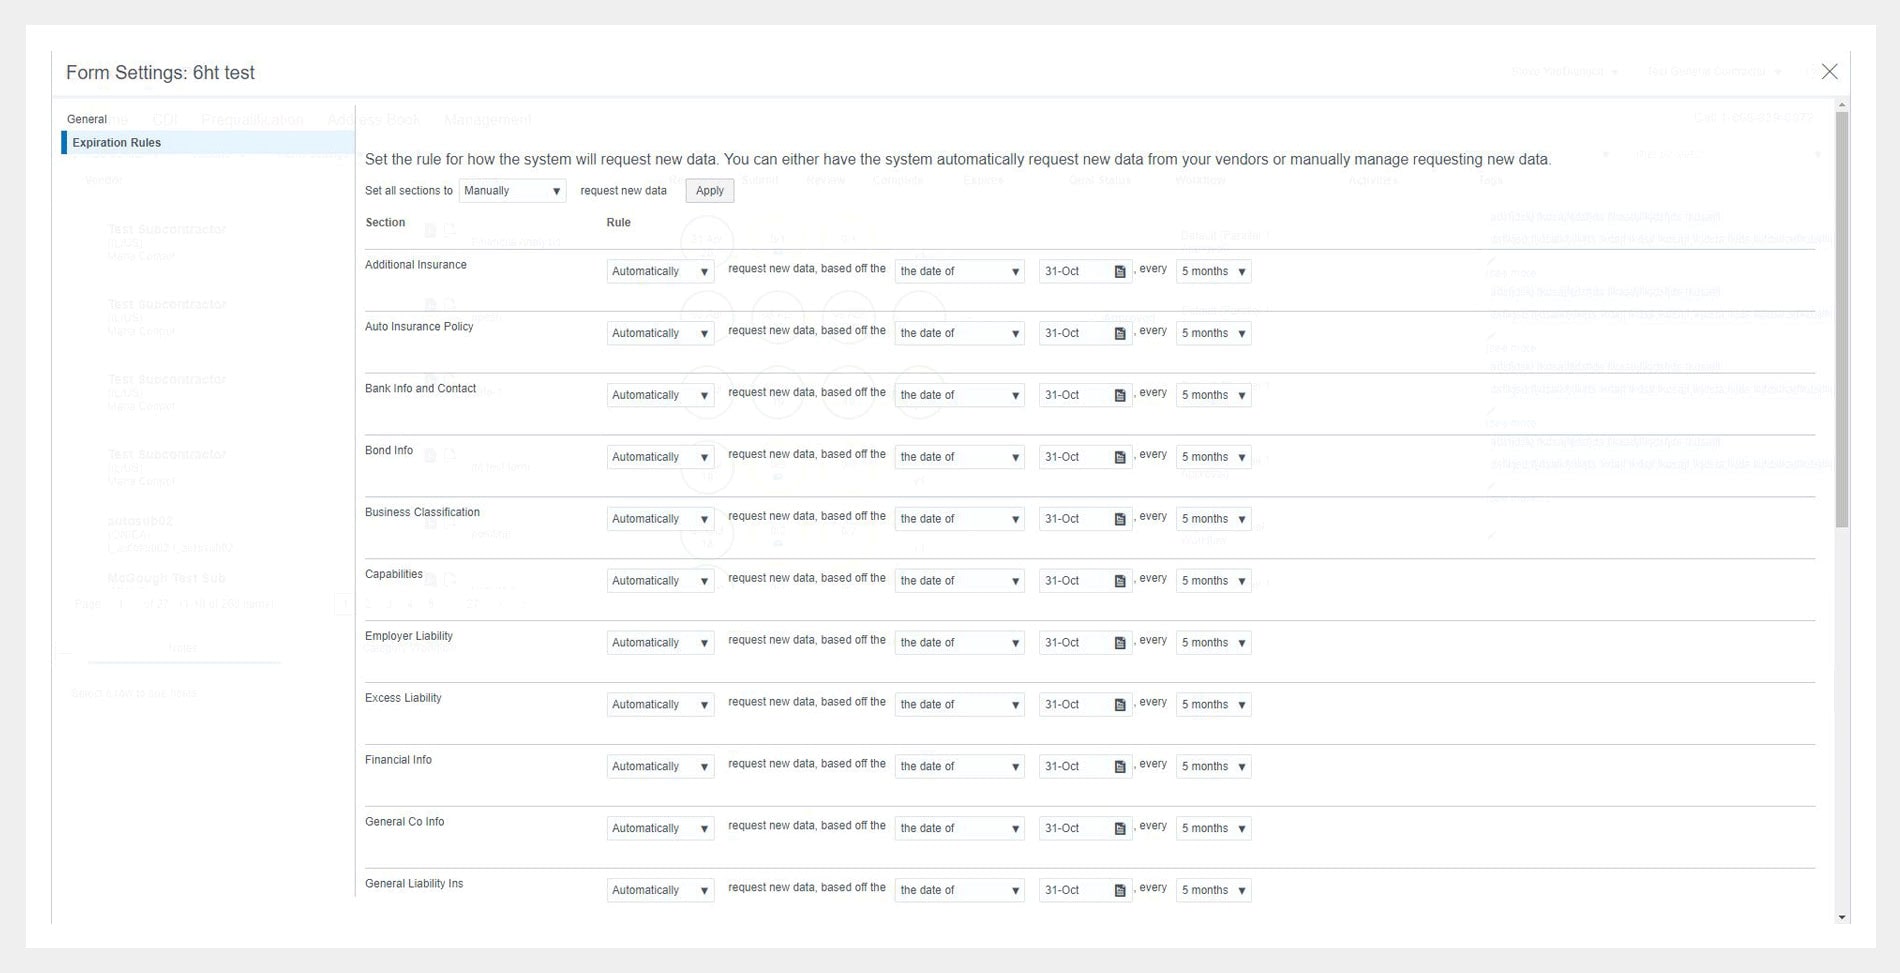Viewport: 1900px width, 973px height.
Task: Click calendar icon in Business Classification row
Action: coord(1120,520)
